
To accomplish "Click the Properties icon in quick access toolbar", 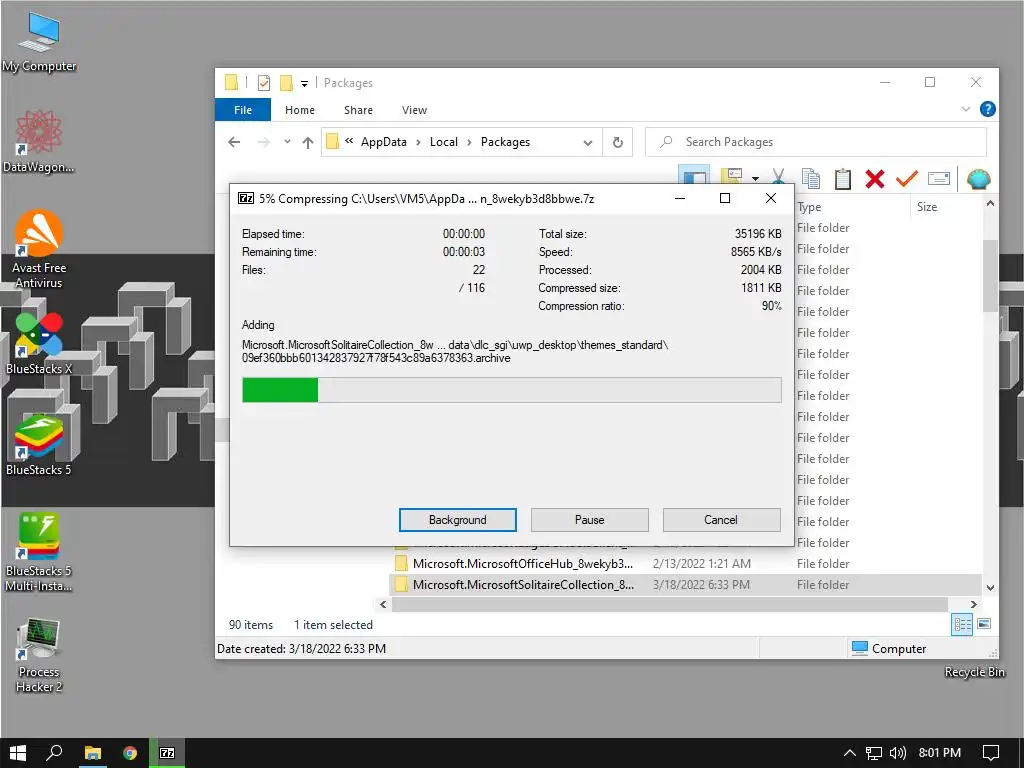I will click(x=264, y=83).
